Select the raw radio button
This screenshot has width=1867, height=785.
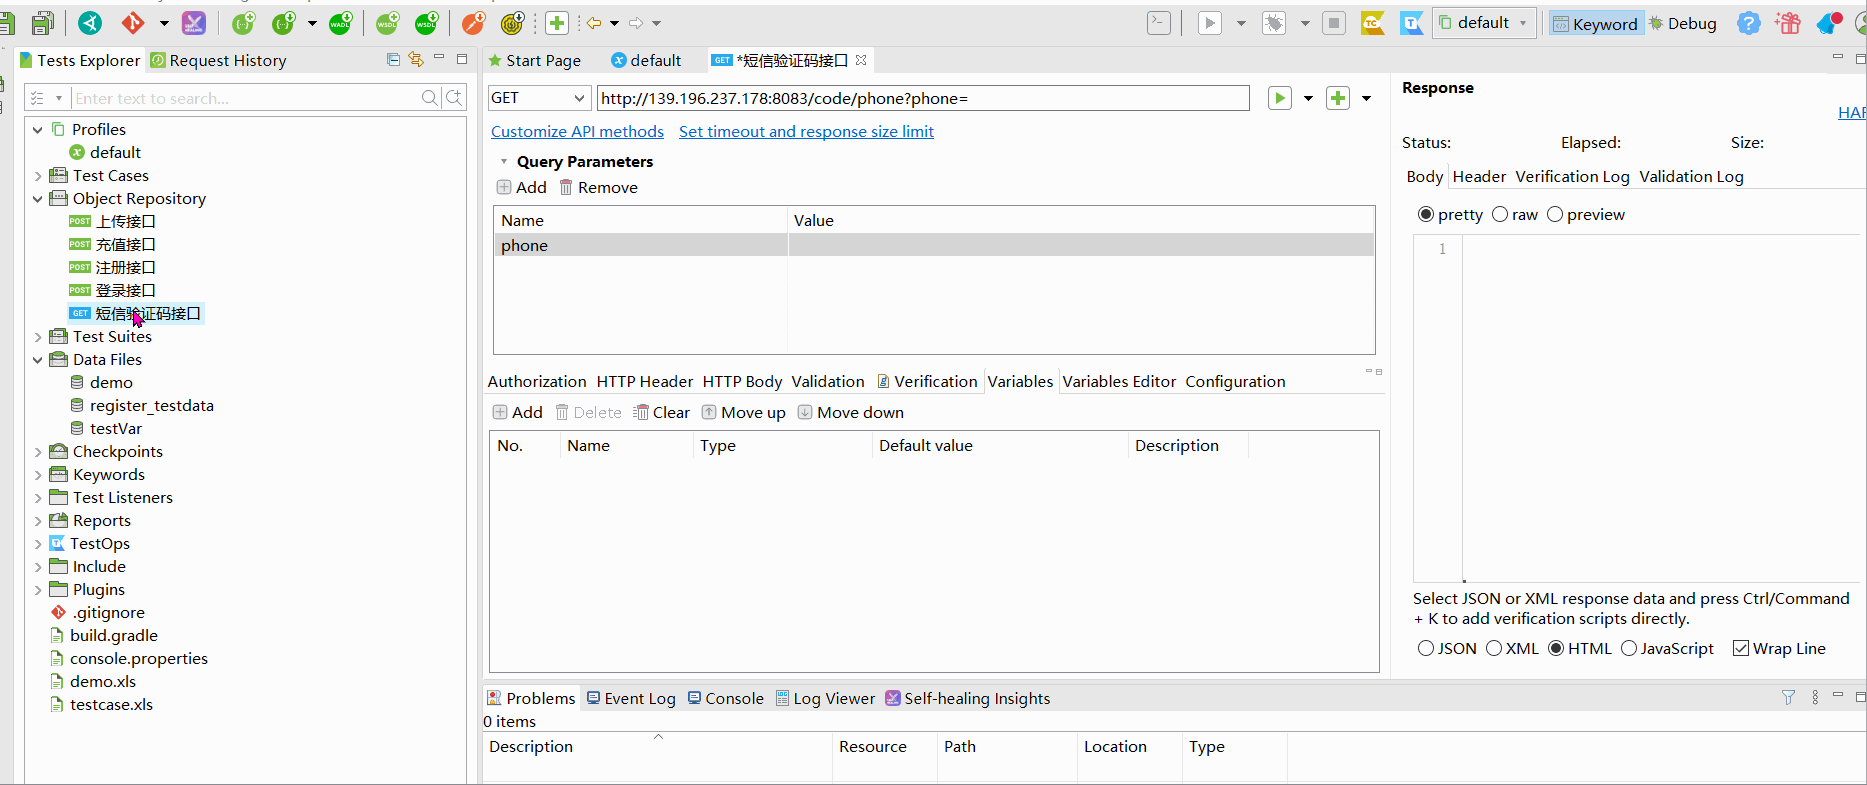coord(1500,215)
